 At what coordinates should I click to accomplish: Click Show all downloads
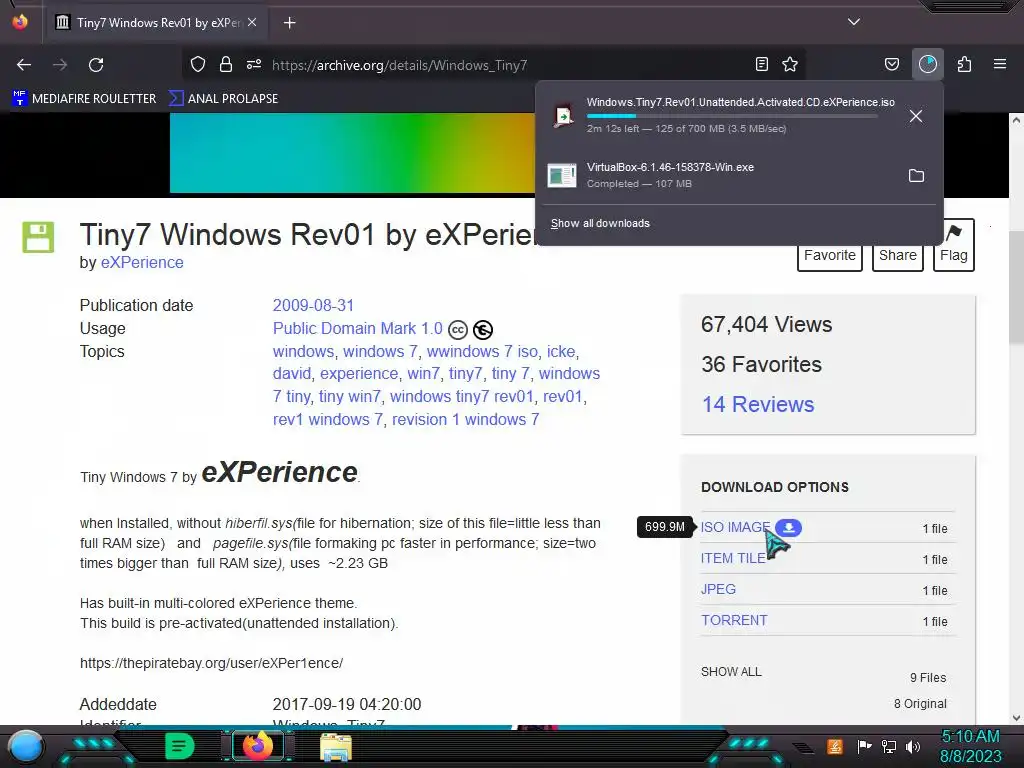[600, 223]
